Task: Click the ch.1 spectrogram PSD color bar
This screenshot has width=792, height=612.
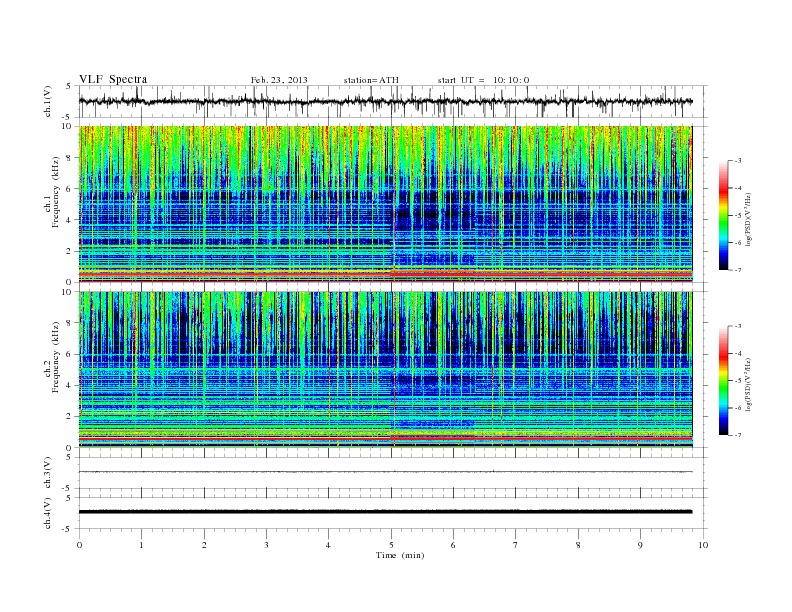Action: point(723,215)
